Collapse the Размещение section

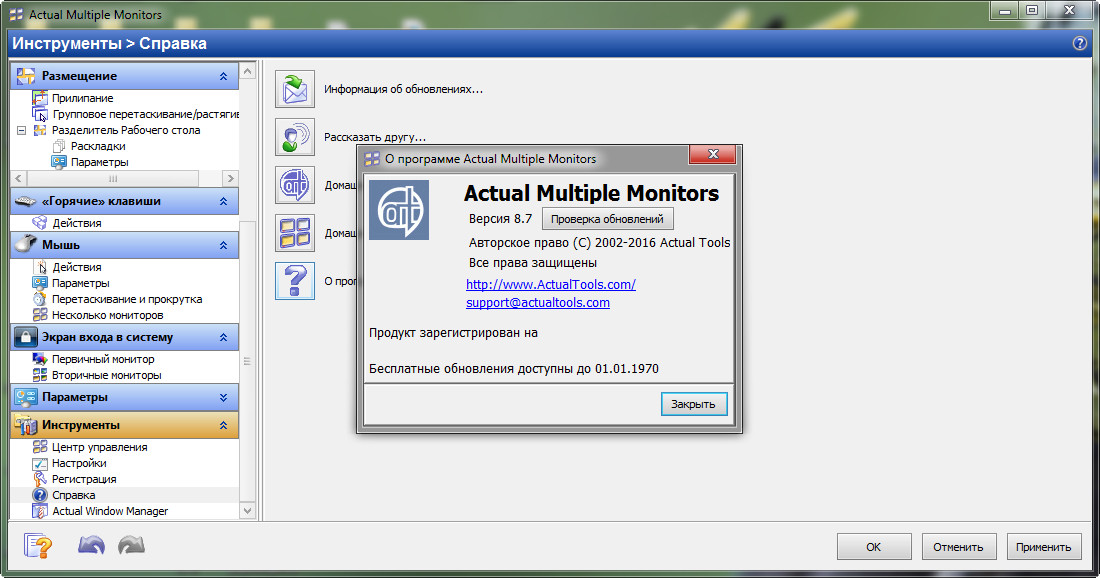pyautogui.click(x=223, y=76)
